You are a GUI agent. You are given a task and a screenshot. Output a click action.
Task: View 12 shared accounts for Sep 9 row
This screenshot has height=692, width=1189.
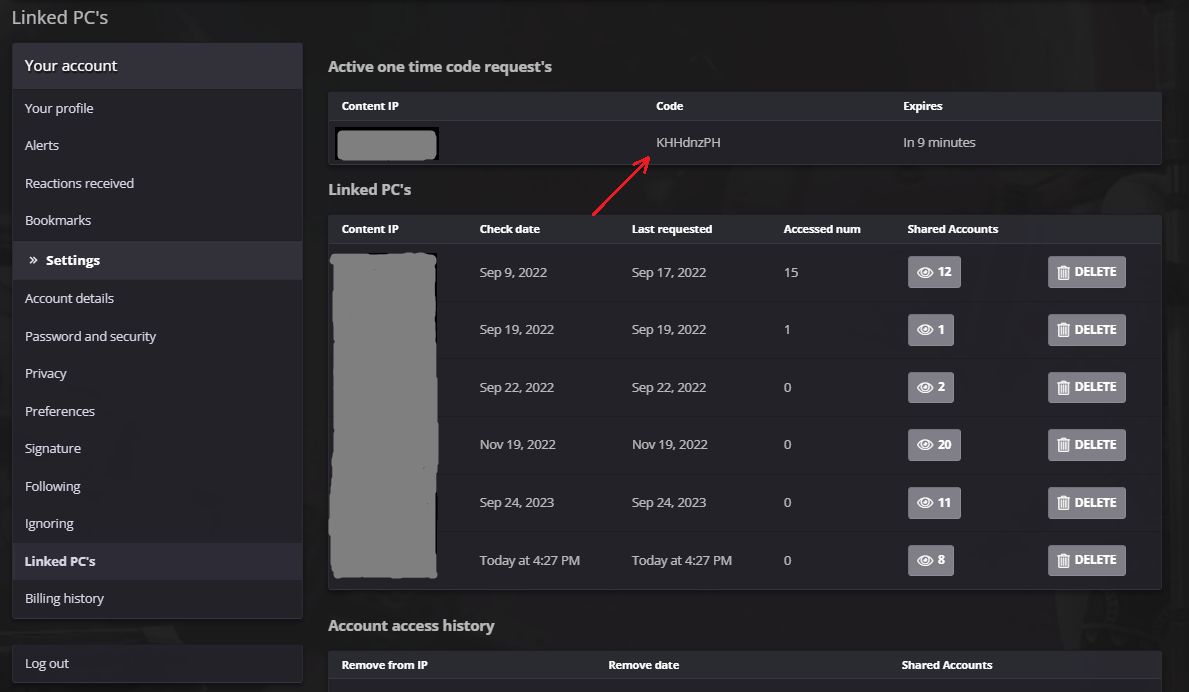pyautogui.click(x=934, y=272)
